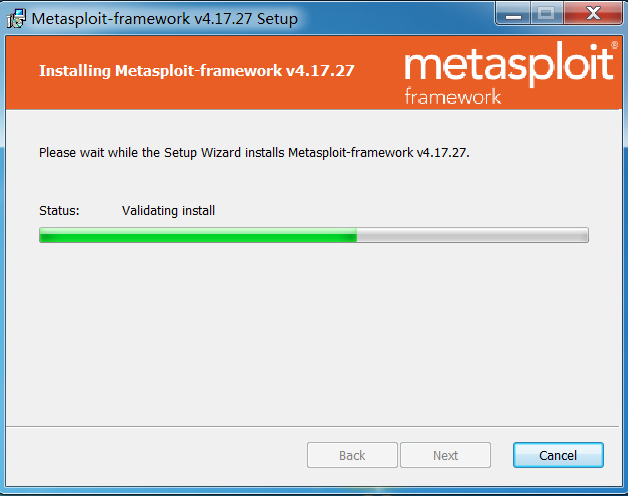
Task: Click the separator line above the buttons
Action: click(312, 426)
